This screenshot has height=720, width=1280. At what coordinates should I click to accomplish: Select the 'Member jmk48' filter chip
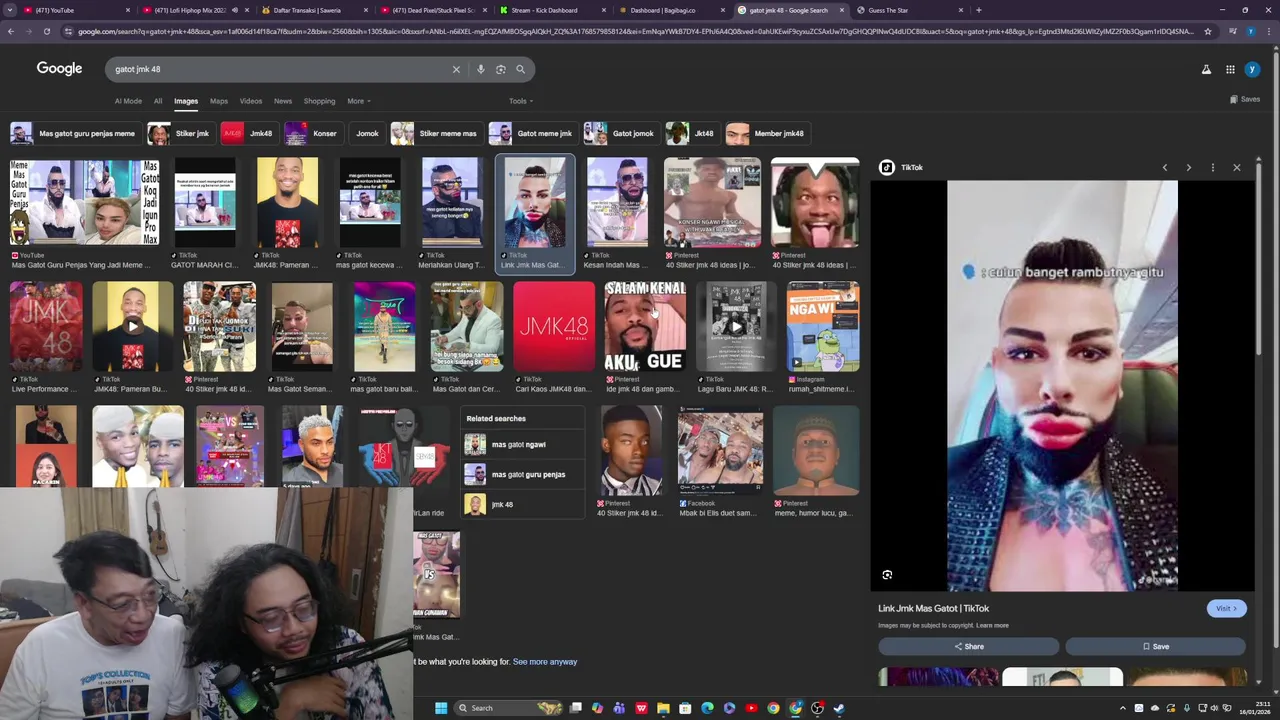[766, 133]
